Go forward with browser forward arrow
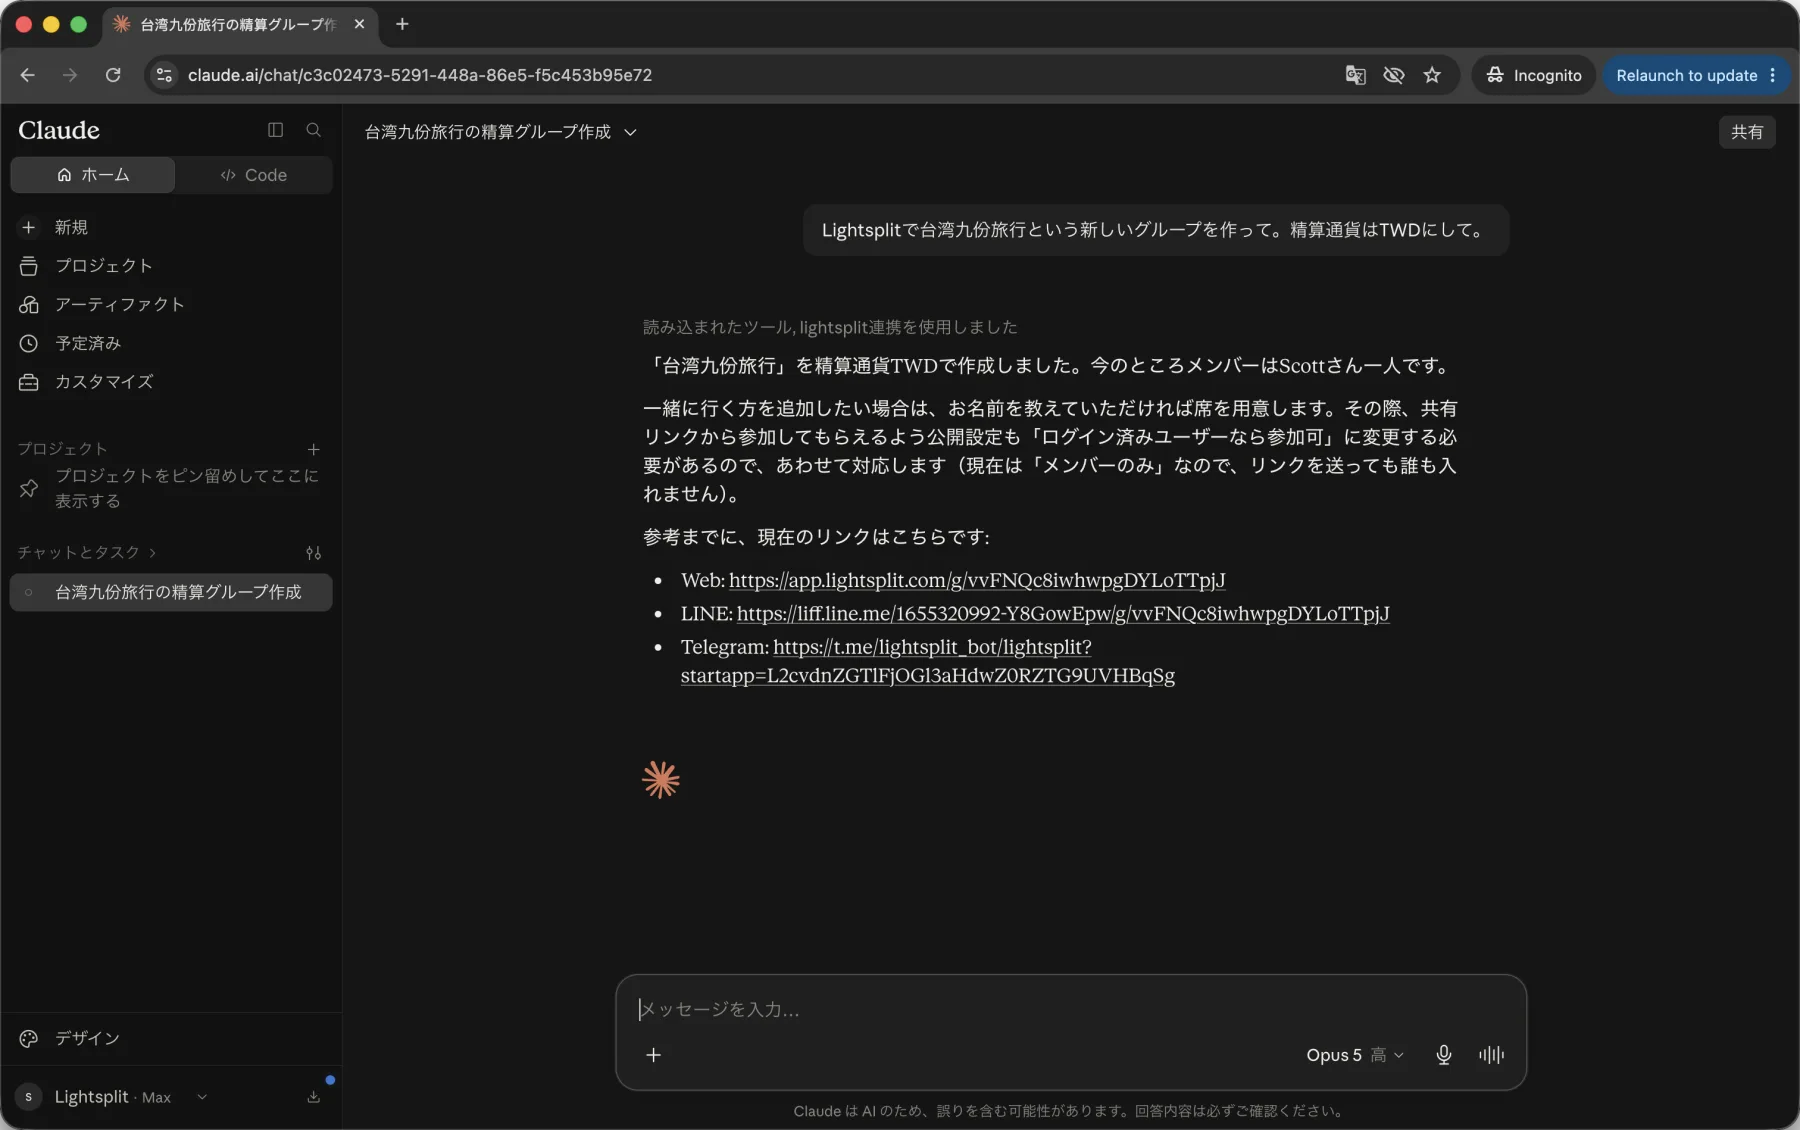 70,75
